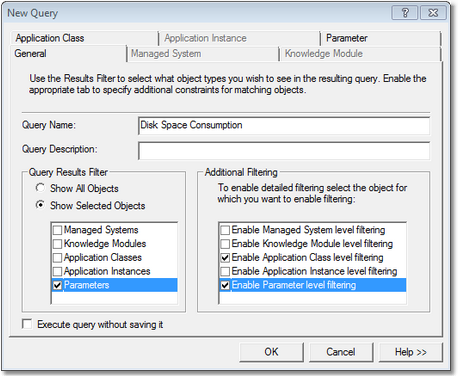This screenshot has height=378, width=458.
Task: Switch to the Application Class tab
Action: tap(50, 38)
